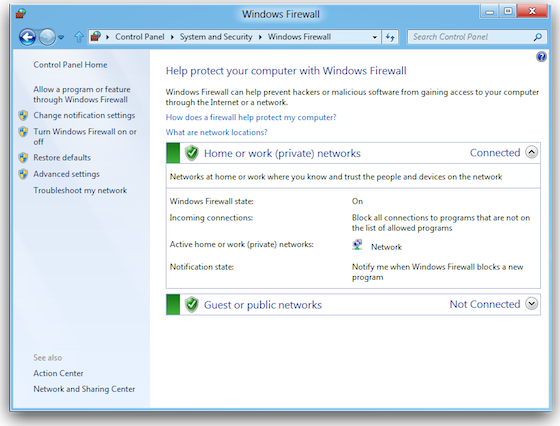
Task: Go up one level with the Up arrow
Action: tap(79, 36)
